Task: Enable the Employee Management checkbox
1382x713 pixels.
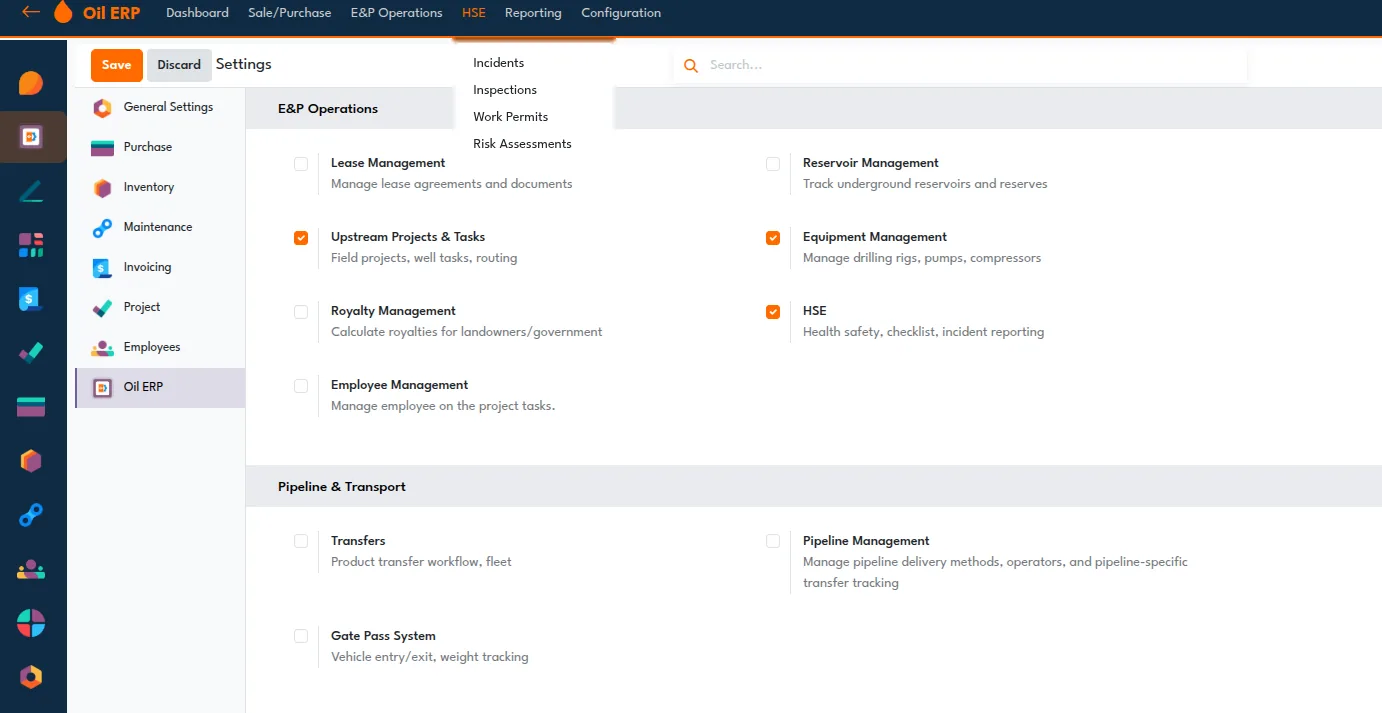Action: (x=301, y=386)
